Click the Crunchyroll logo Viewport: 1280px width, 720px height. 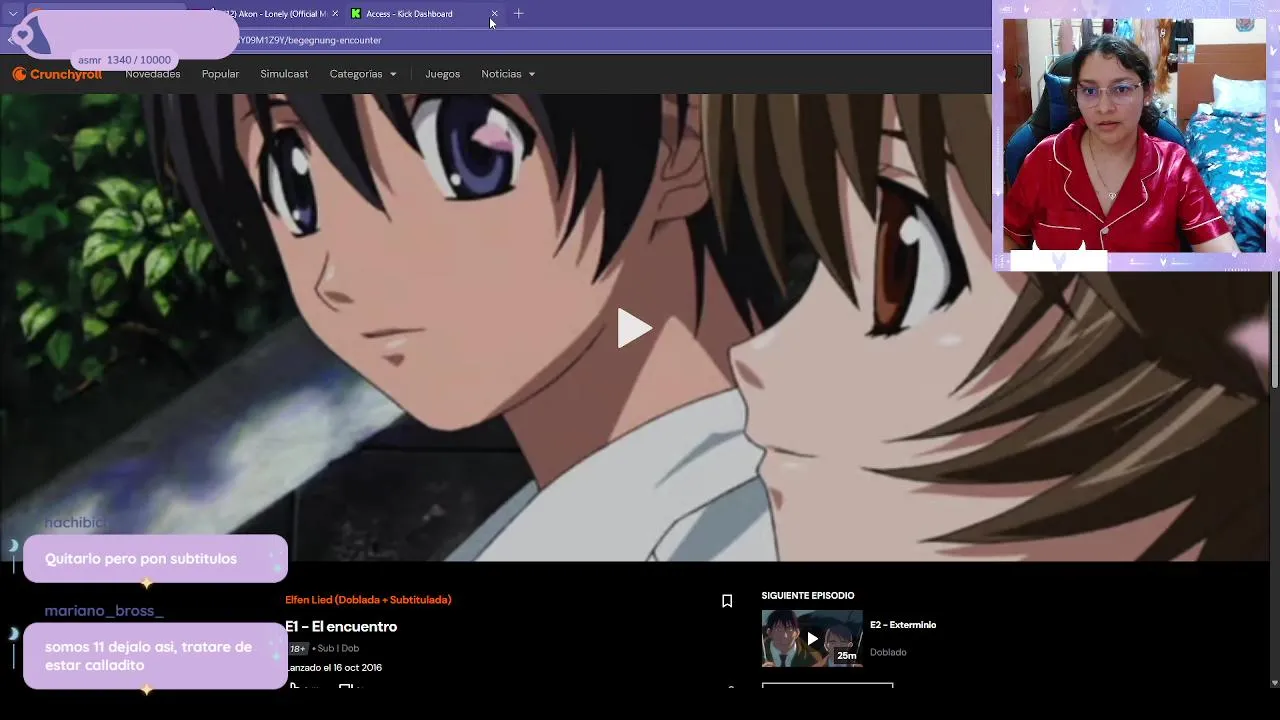(x=57, y=74)
